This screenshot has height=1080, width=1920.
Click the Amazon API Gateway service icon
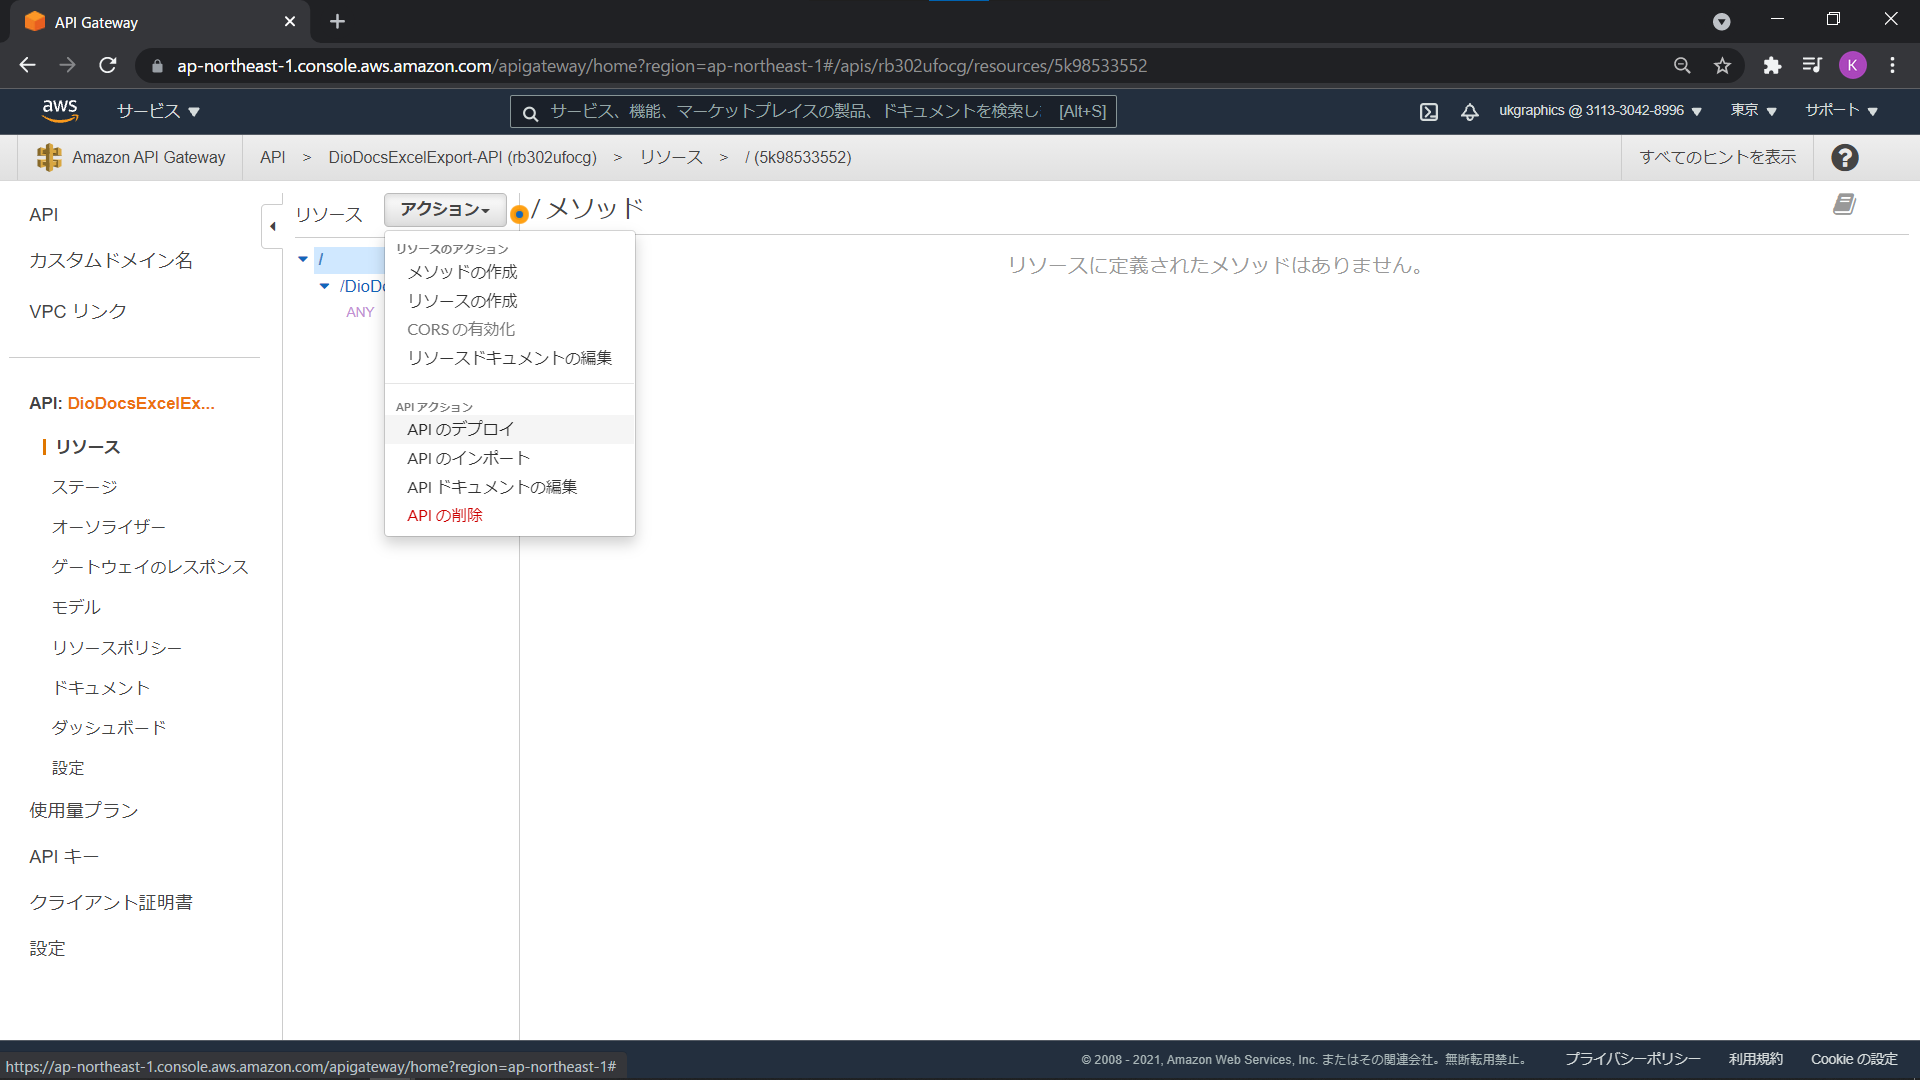coord(48,157)
